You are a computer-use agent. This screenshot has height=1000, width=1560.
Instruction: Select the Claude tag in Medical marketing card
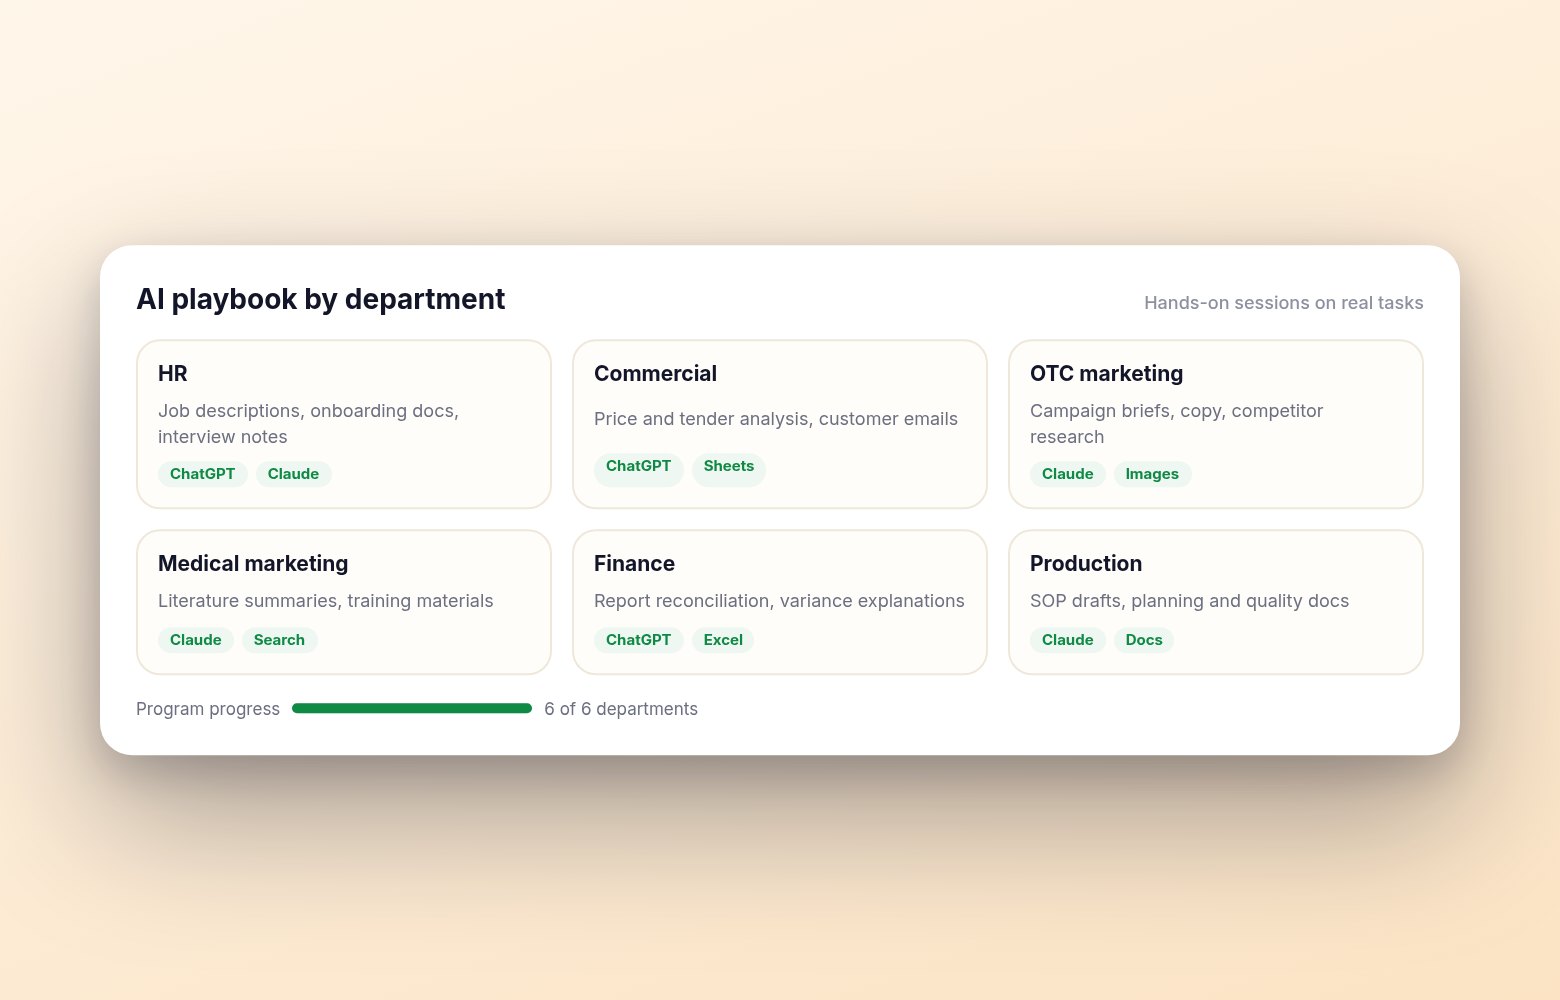point(195,640)
